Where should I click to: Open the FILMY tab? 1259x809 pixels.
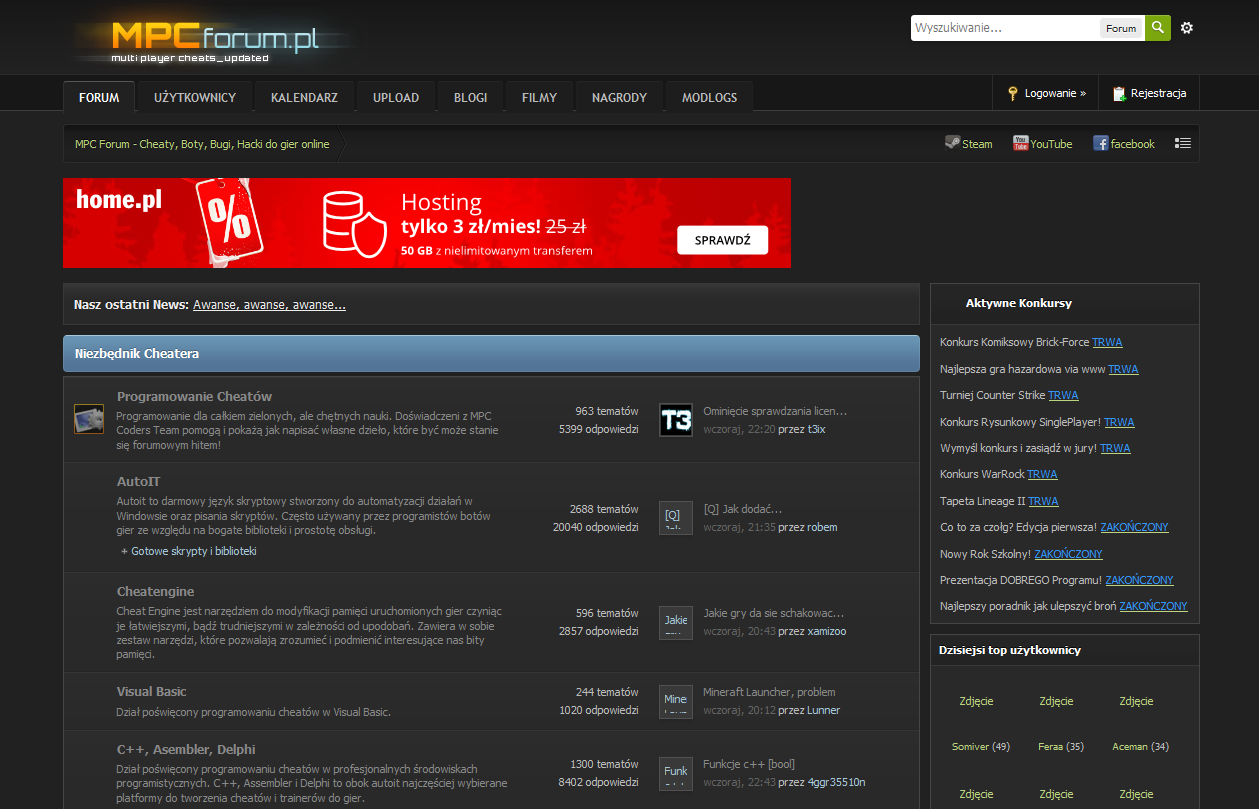coord(539,97)
